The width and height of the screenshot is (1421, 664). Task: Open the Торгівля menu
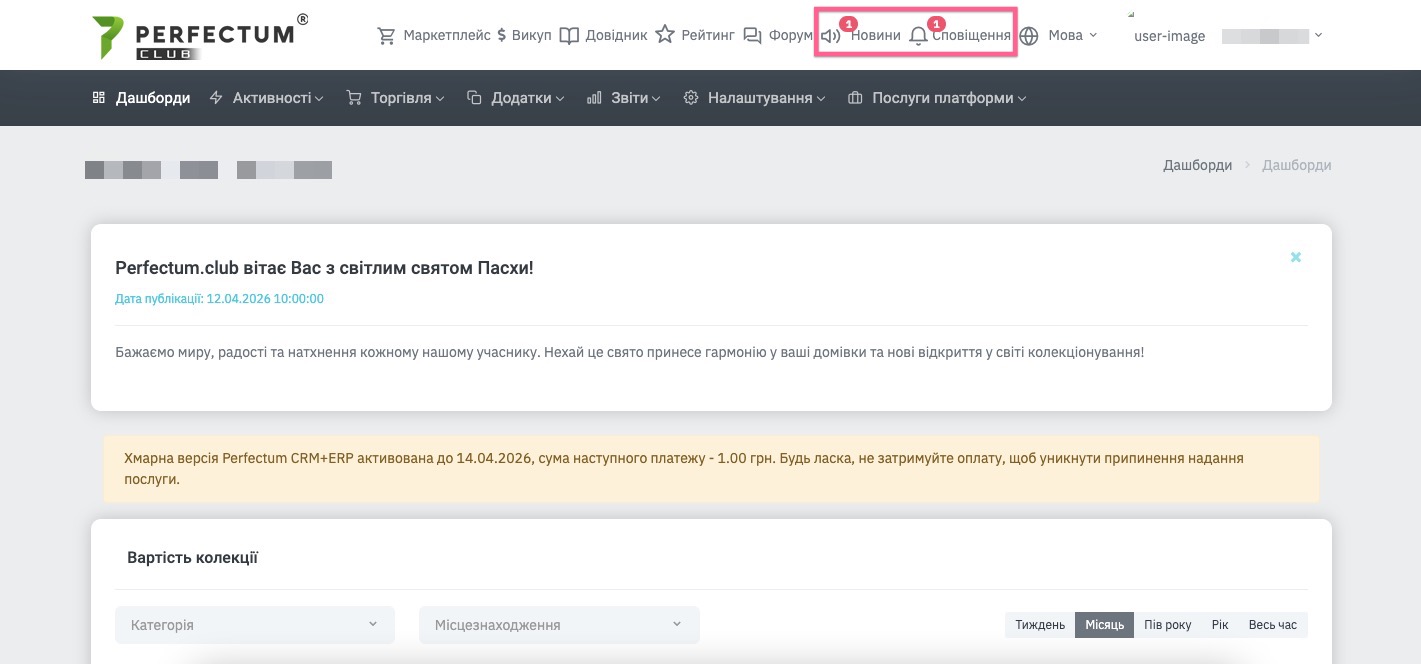395,98
